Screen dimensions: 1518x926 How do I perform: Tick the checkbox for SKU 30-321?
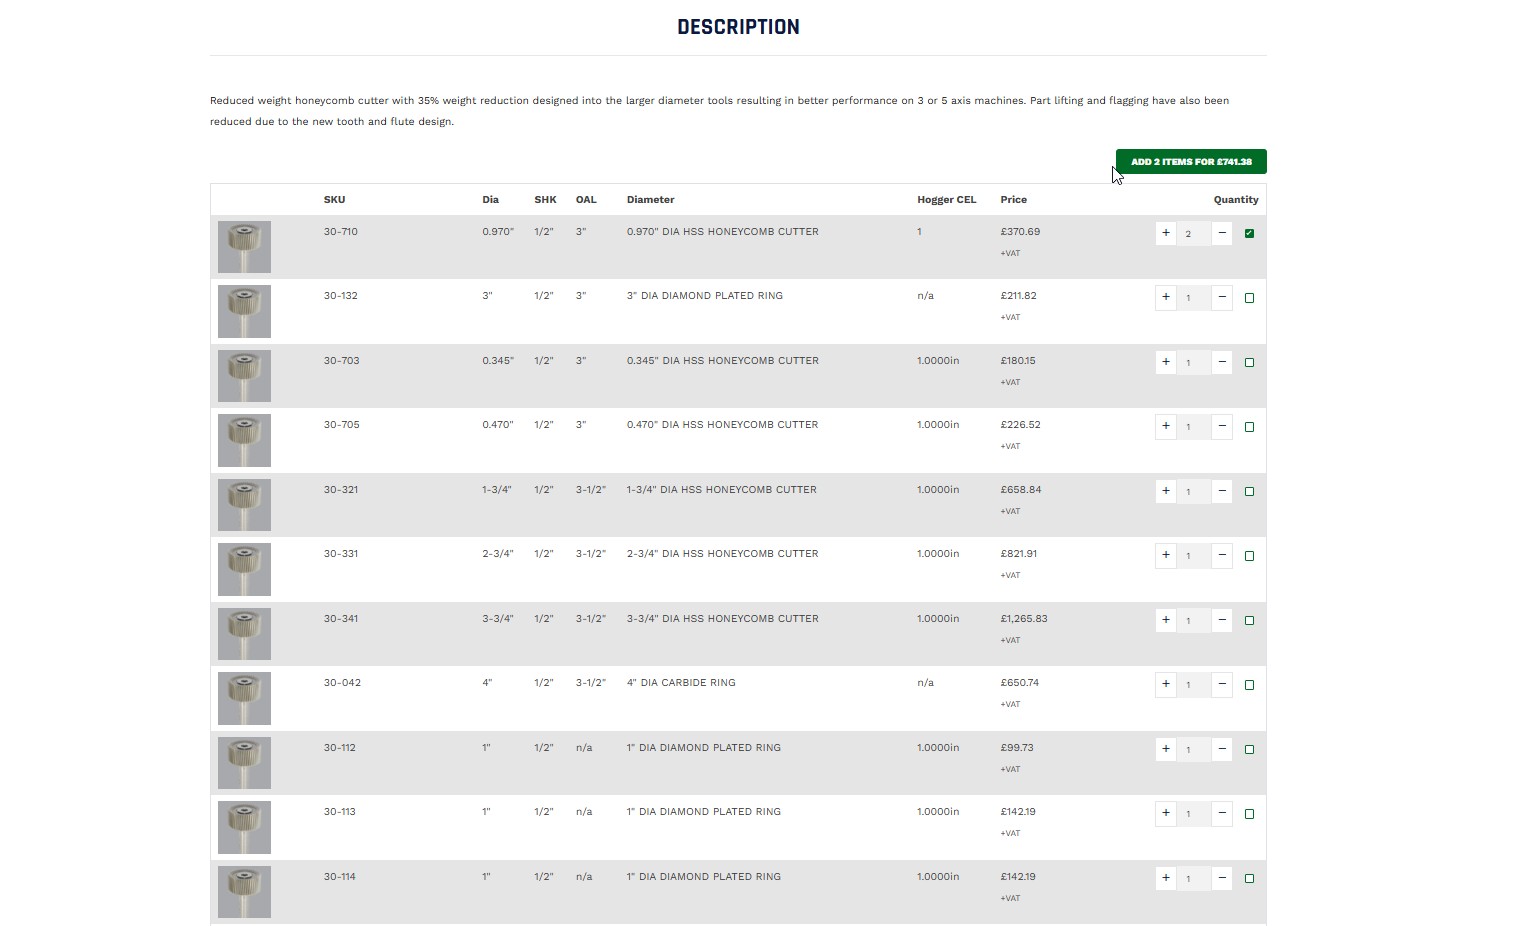coord(1249,492)
